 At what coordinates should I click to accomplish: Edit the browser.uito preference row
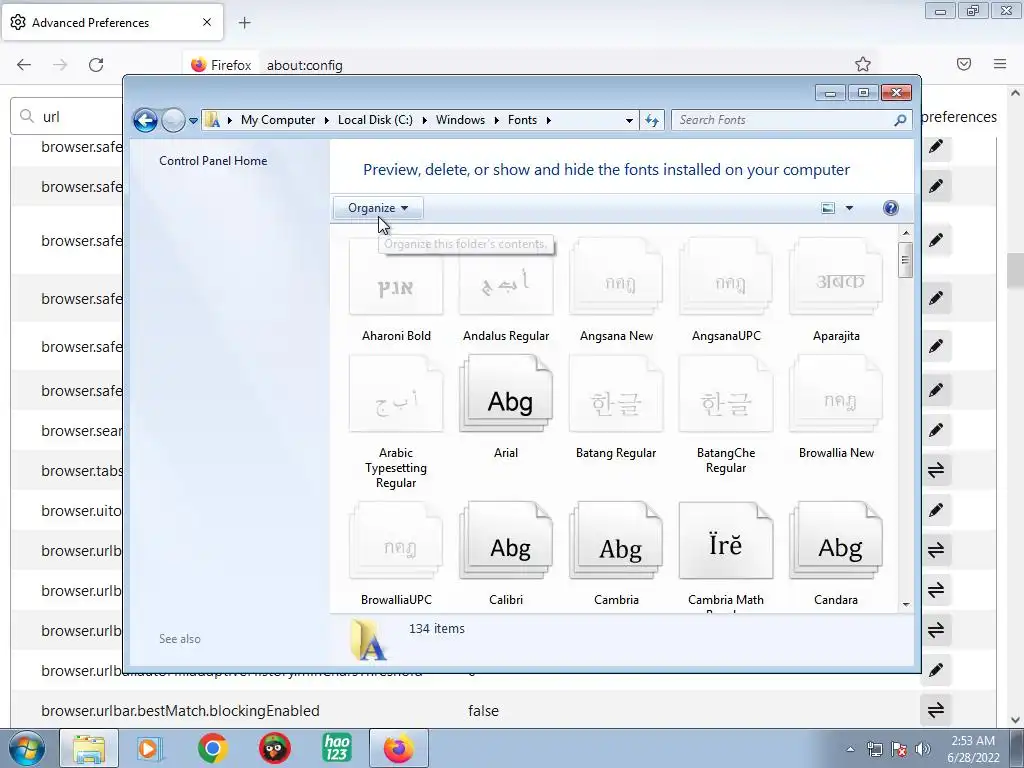tap(936, 510)
